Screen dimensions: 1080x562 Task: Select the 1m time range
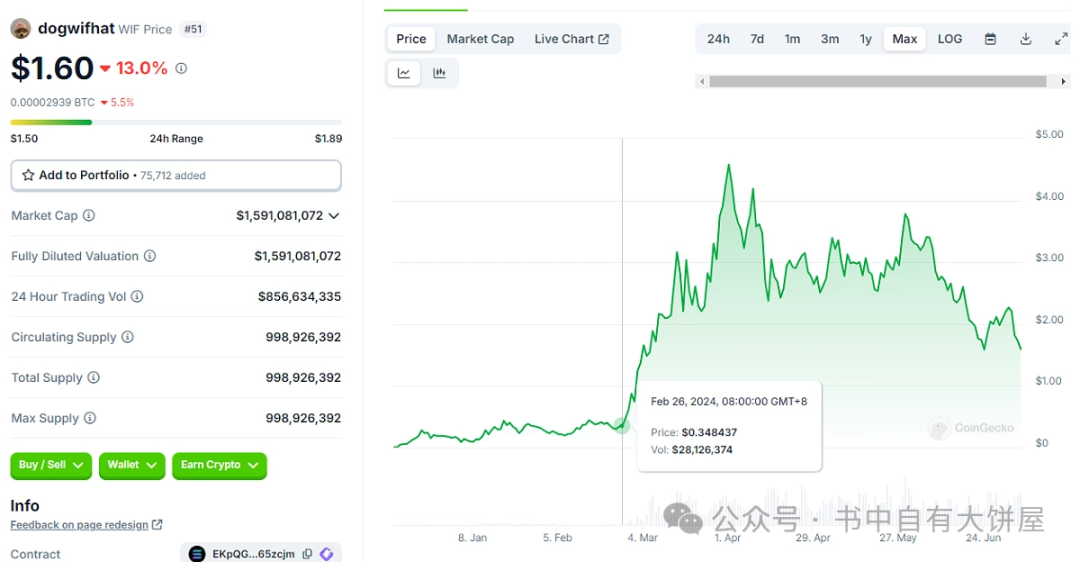pos(793,39)
